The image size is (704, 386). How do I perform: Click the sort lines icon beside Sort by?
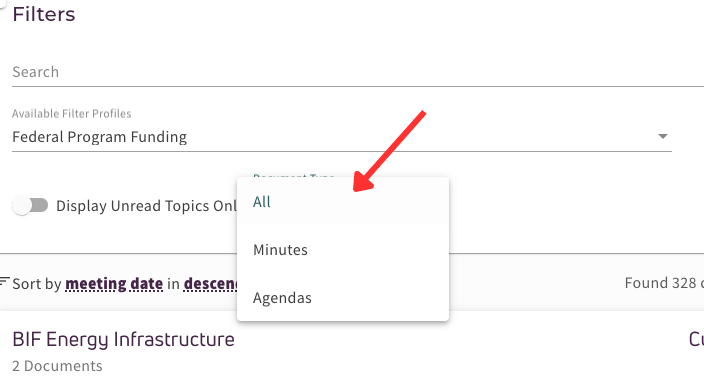coord(4,281)
